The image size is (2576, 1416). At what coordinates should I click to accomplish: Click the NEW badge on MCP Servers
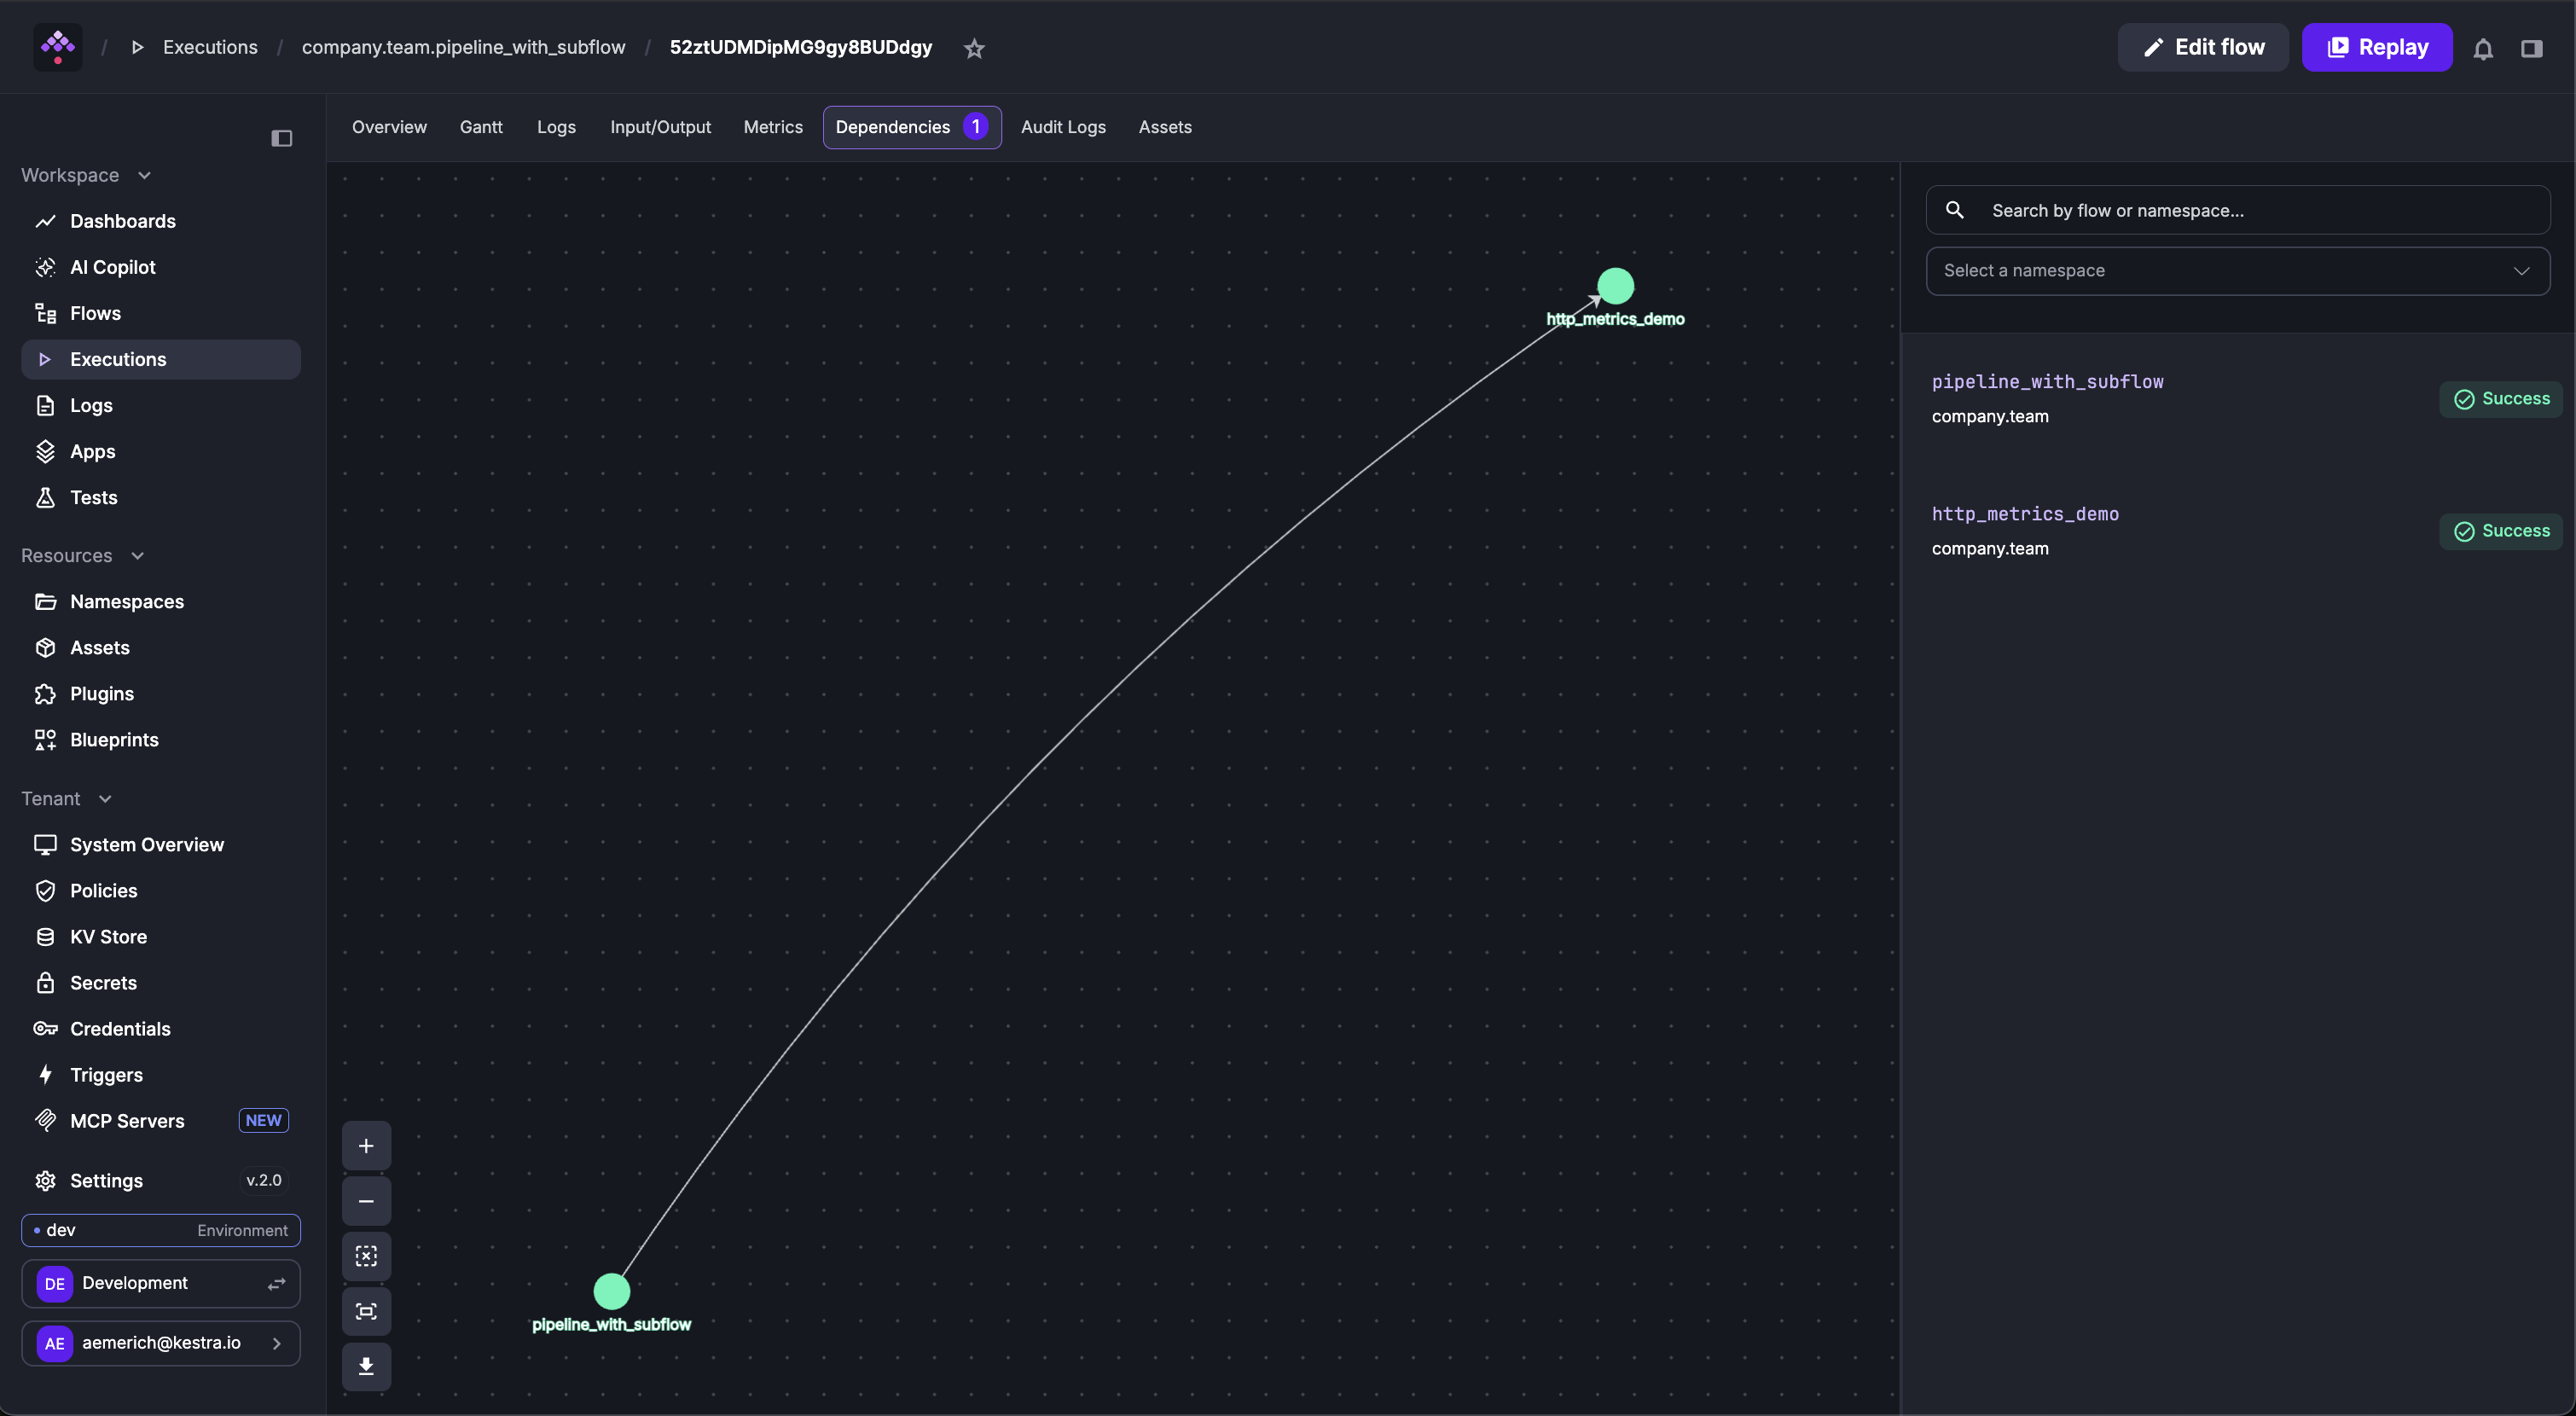(263, 1120)
